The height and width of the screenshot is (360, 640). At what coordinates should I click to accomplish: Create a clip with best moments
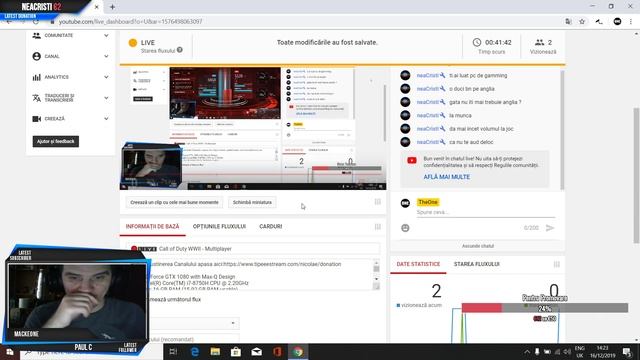tap(174, 202)
